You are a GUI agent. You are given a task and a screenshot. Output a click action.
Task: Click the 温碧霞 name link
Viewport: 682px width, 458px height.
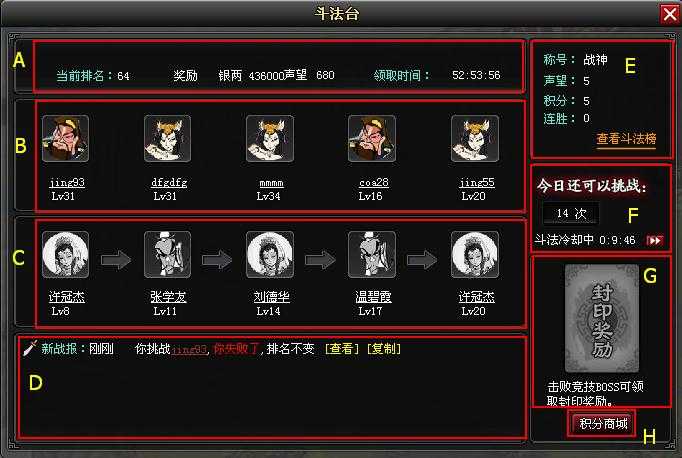pos(373,297)
